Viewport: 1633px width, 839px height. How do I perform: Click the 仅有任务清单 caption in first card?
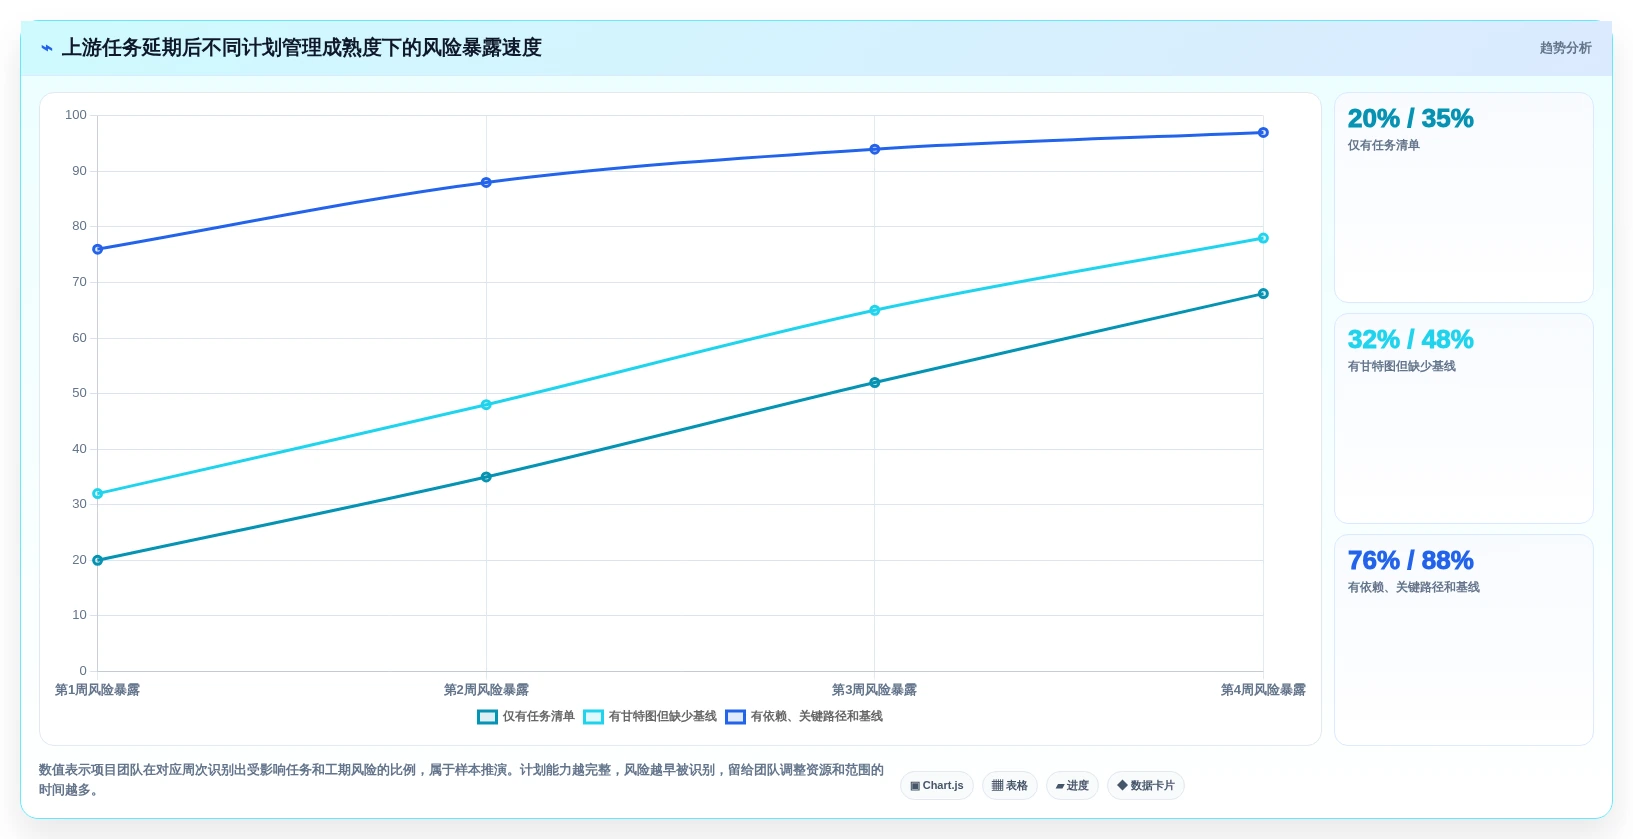pos(1384,146)
